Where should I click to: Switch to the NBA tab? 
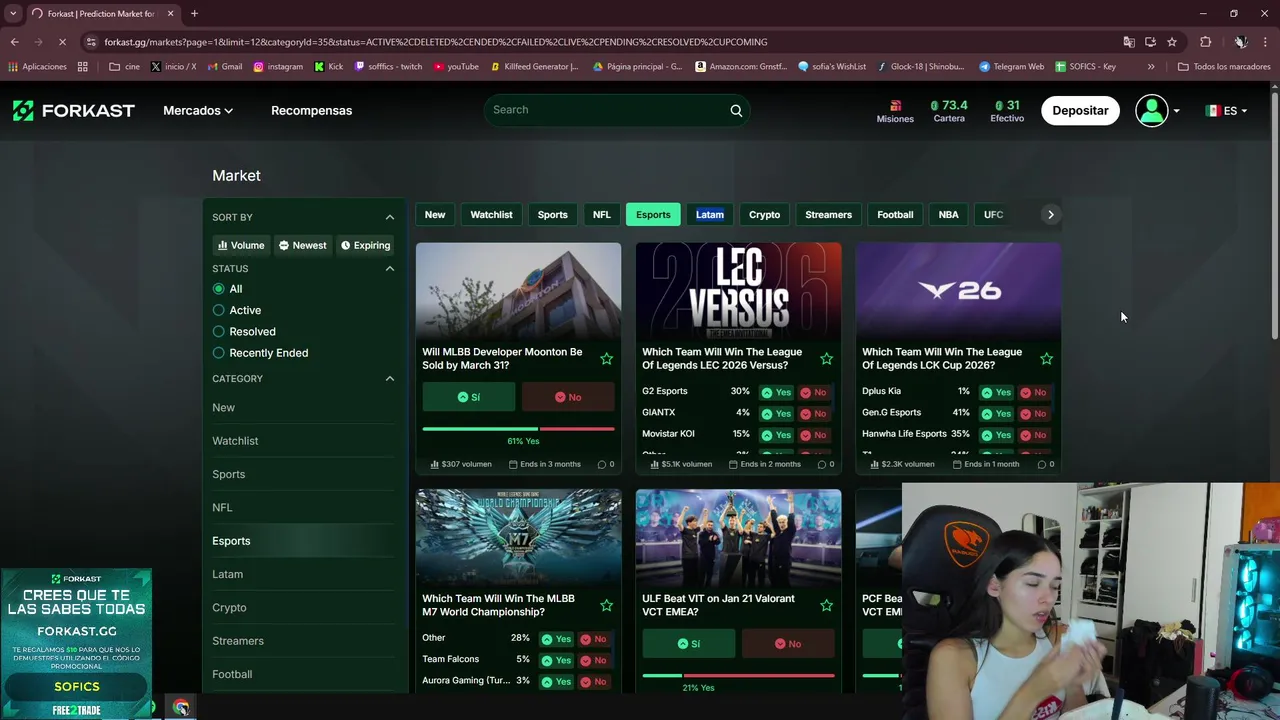948,214
